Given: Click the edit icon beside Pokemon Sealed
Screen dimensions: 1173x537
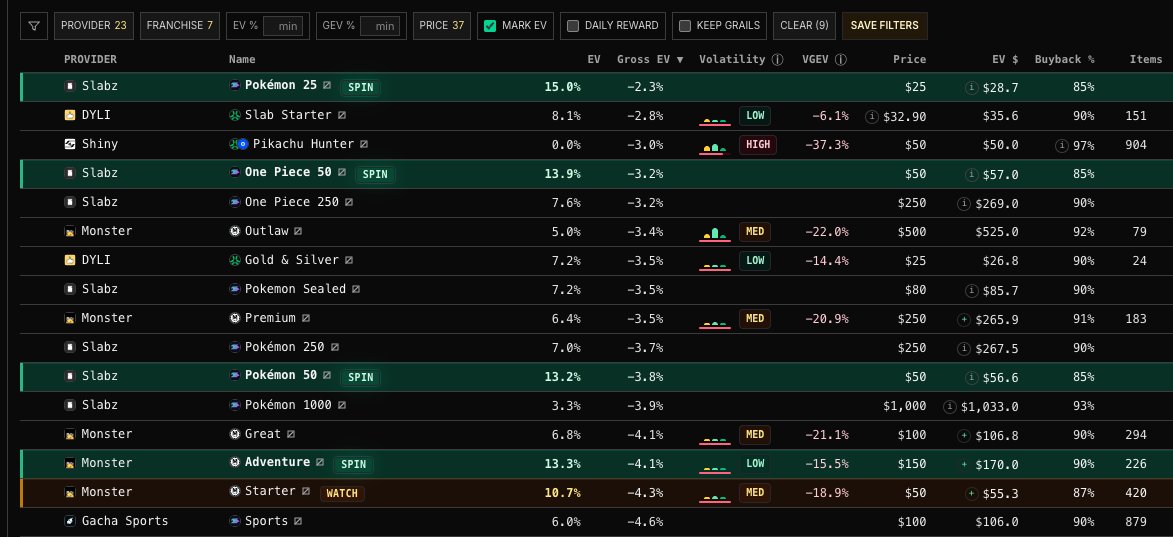Looking at the screenshot, I should [356, 289].
